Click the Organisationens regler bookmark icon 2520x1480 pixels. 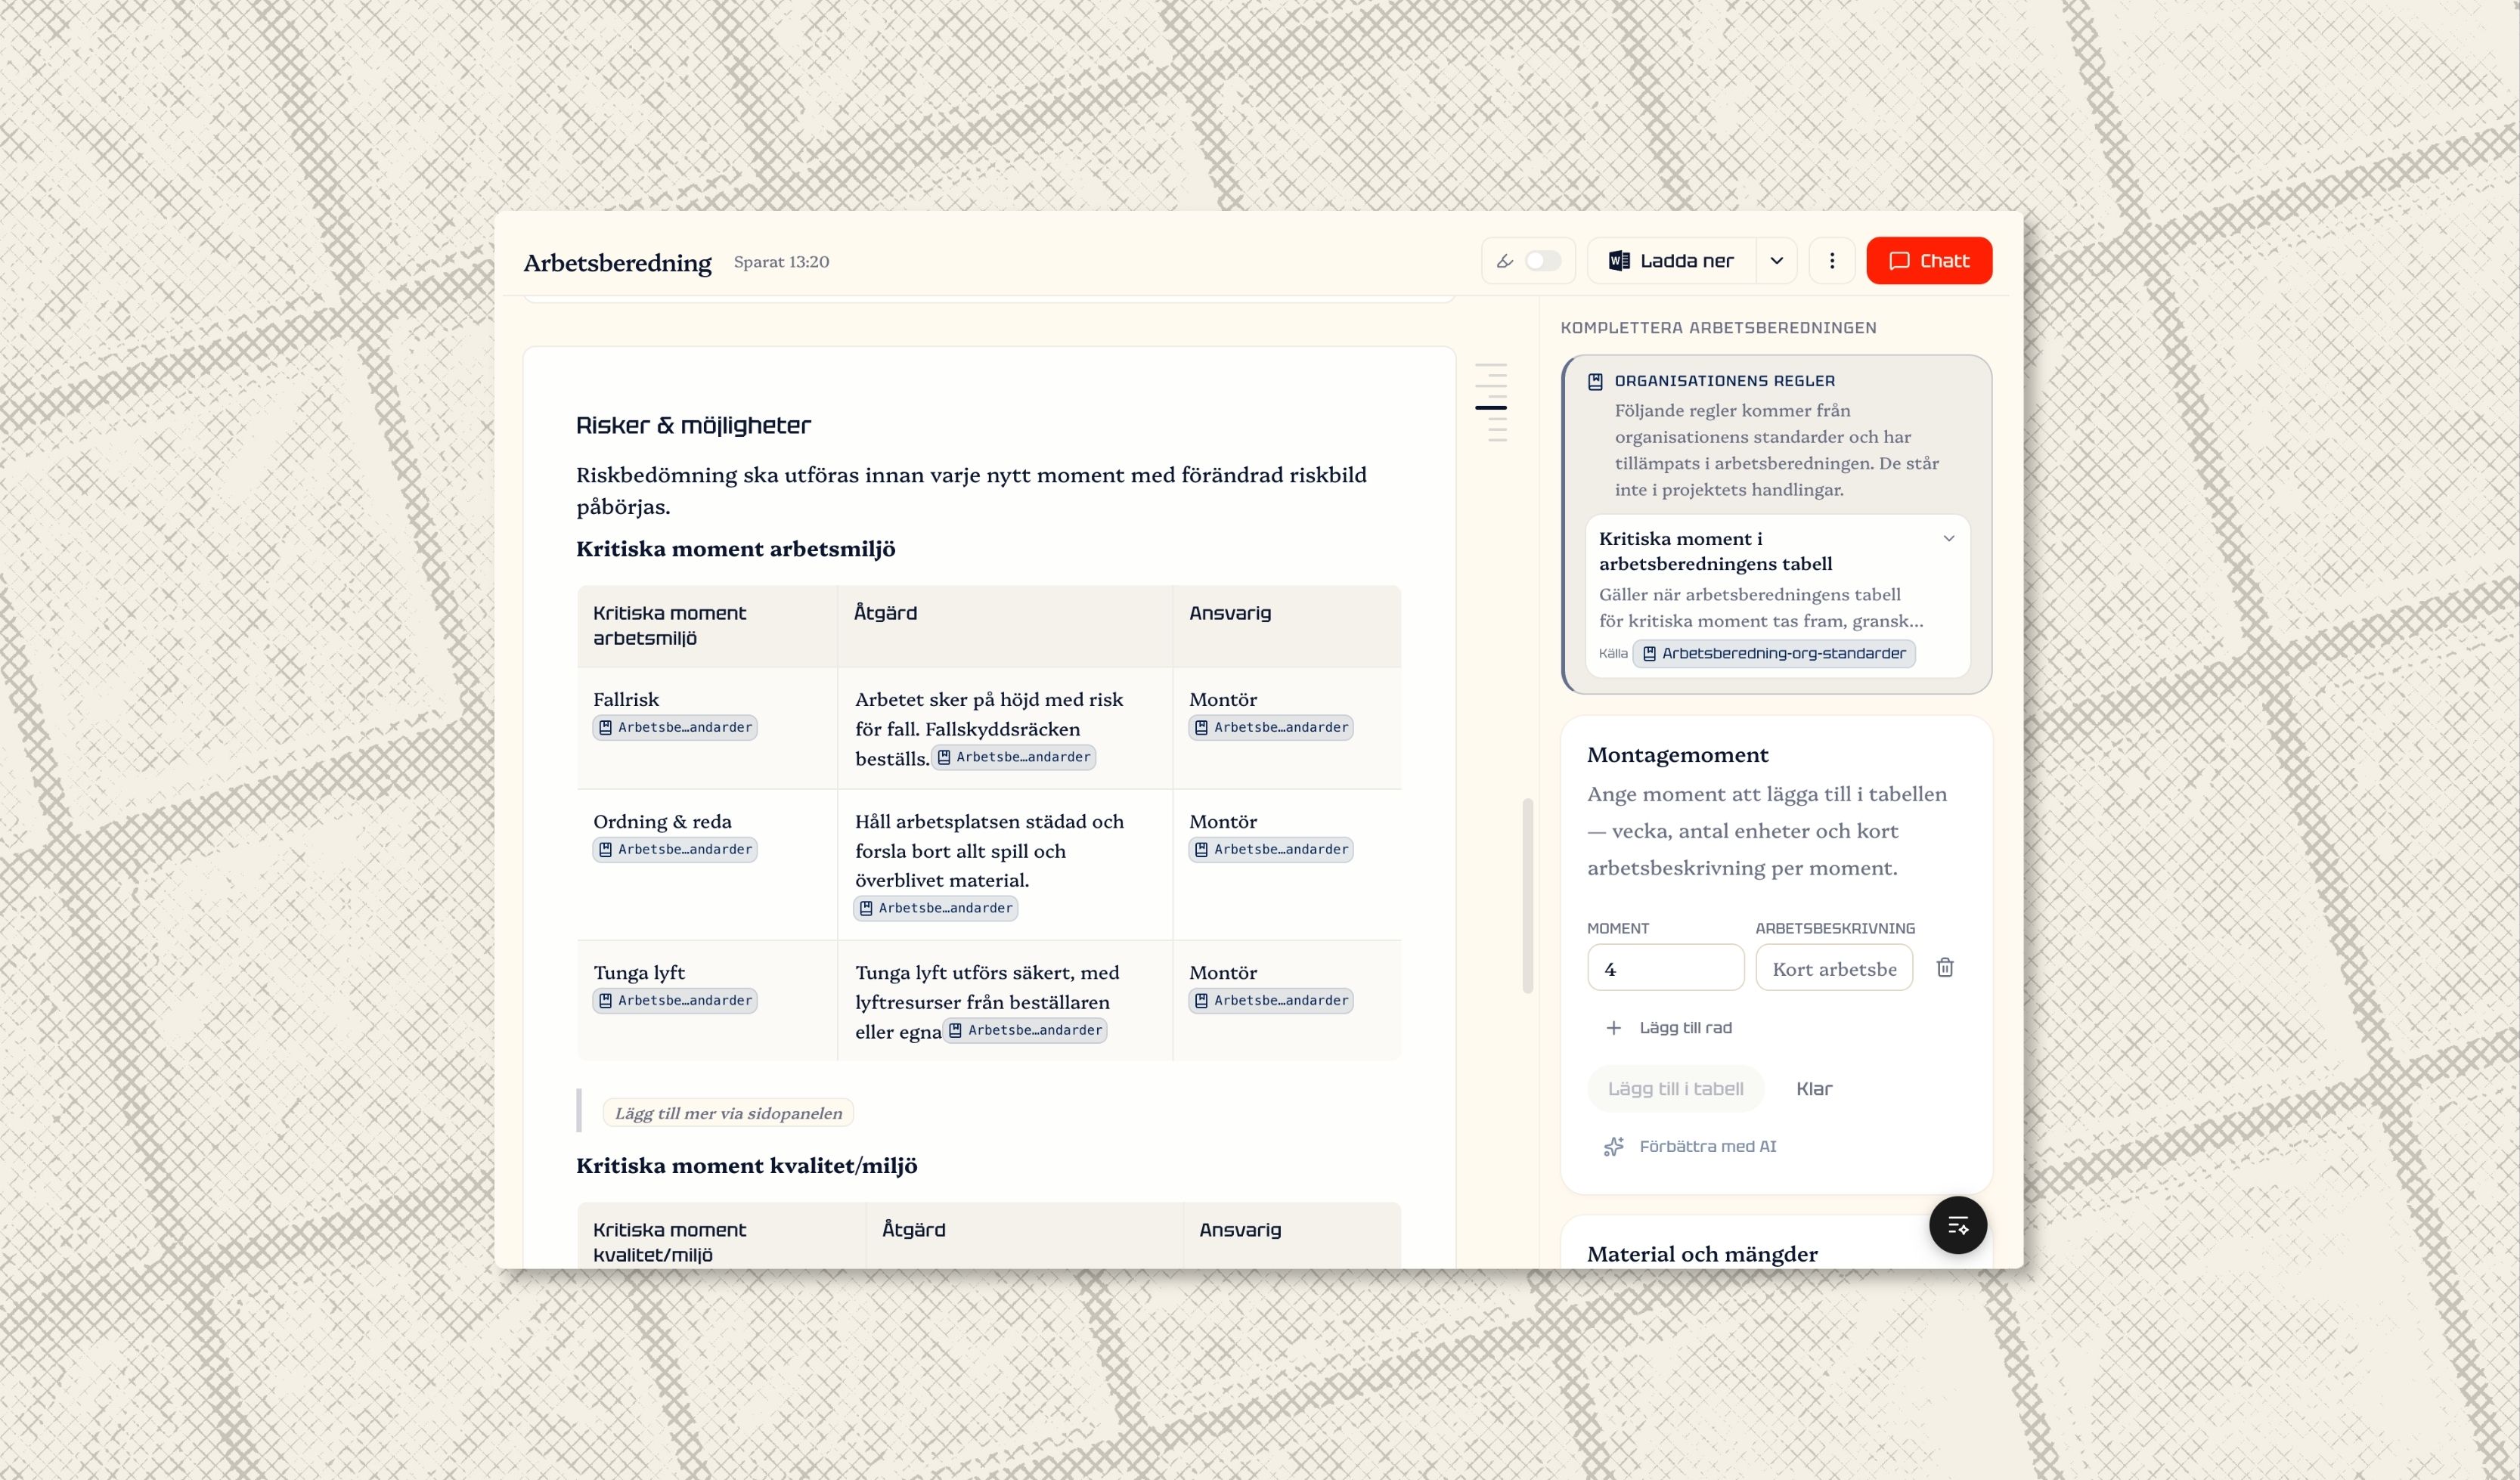(1595, 381)
